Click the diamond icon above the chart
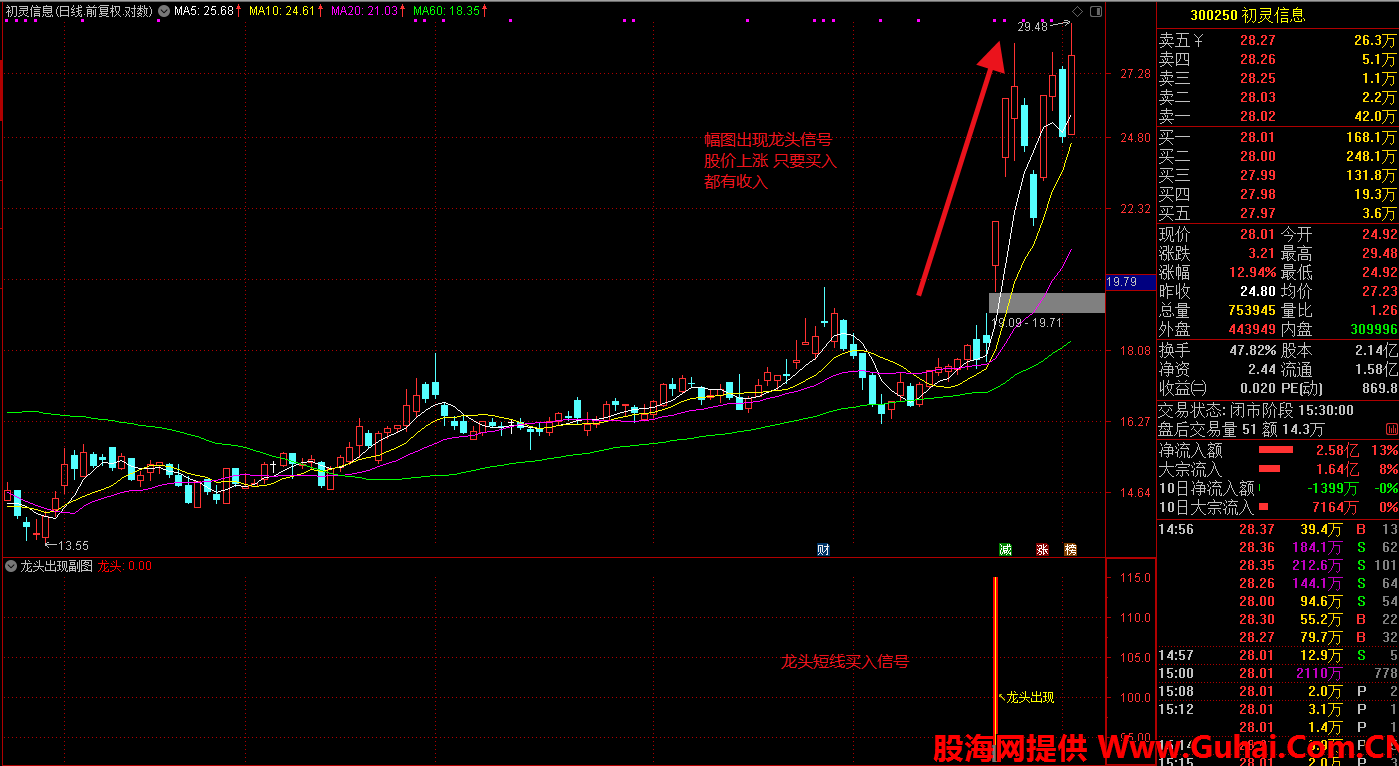Image resolution: width=1399 pixels, height=766 pixels. [x=1077, y=11]
